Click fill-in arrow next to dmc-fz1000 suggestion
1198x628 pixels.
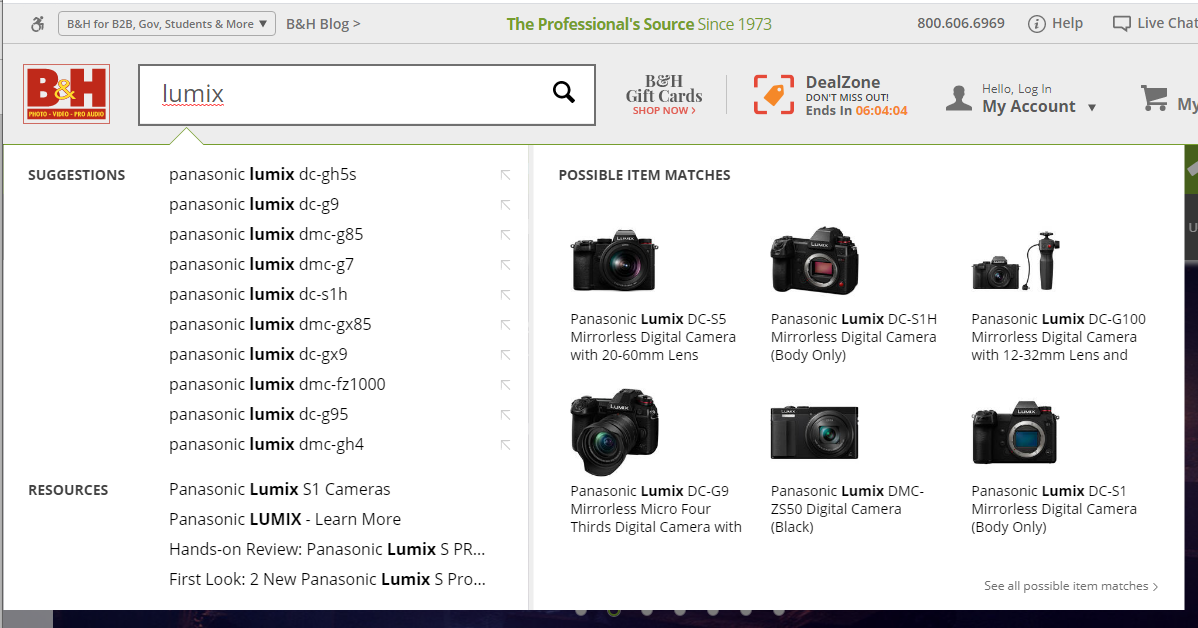(x=505, y=384)
